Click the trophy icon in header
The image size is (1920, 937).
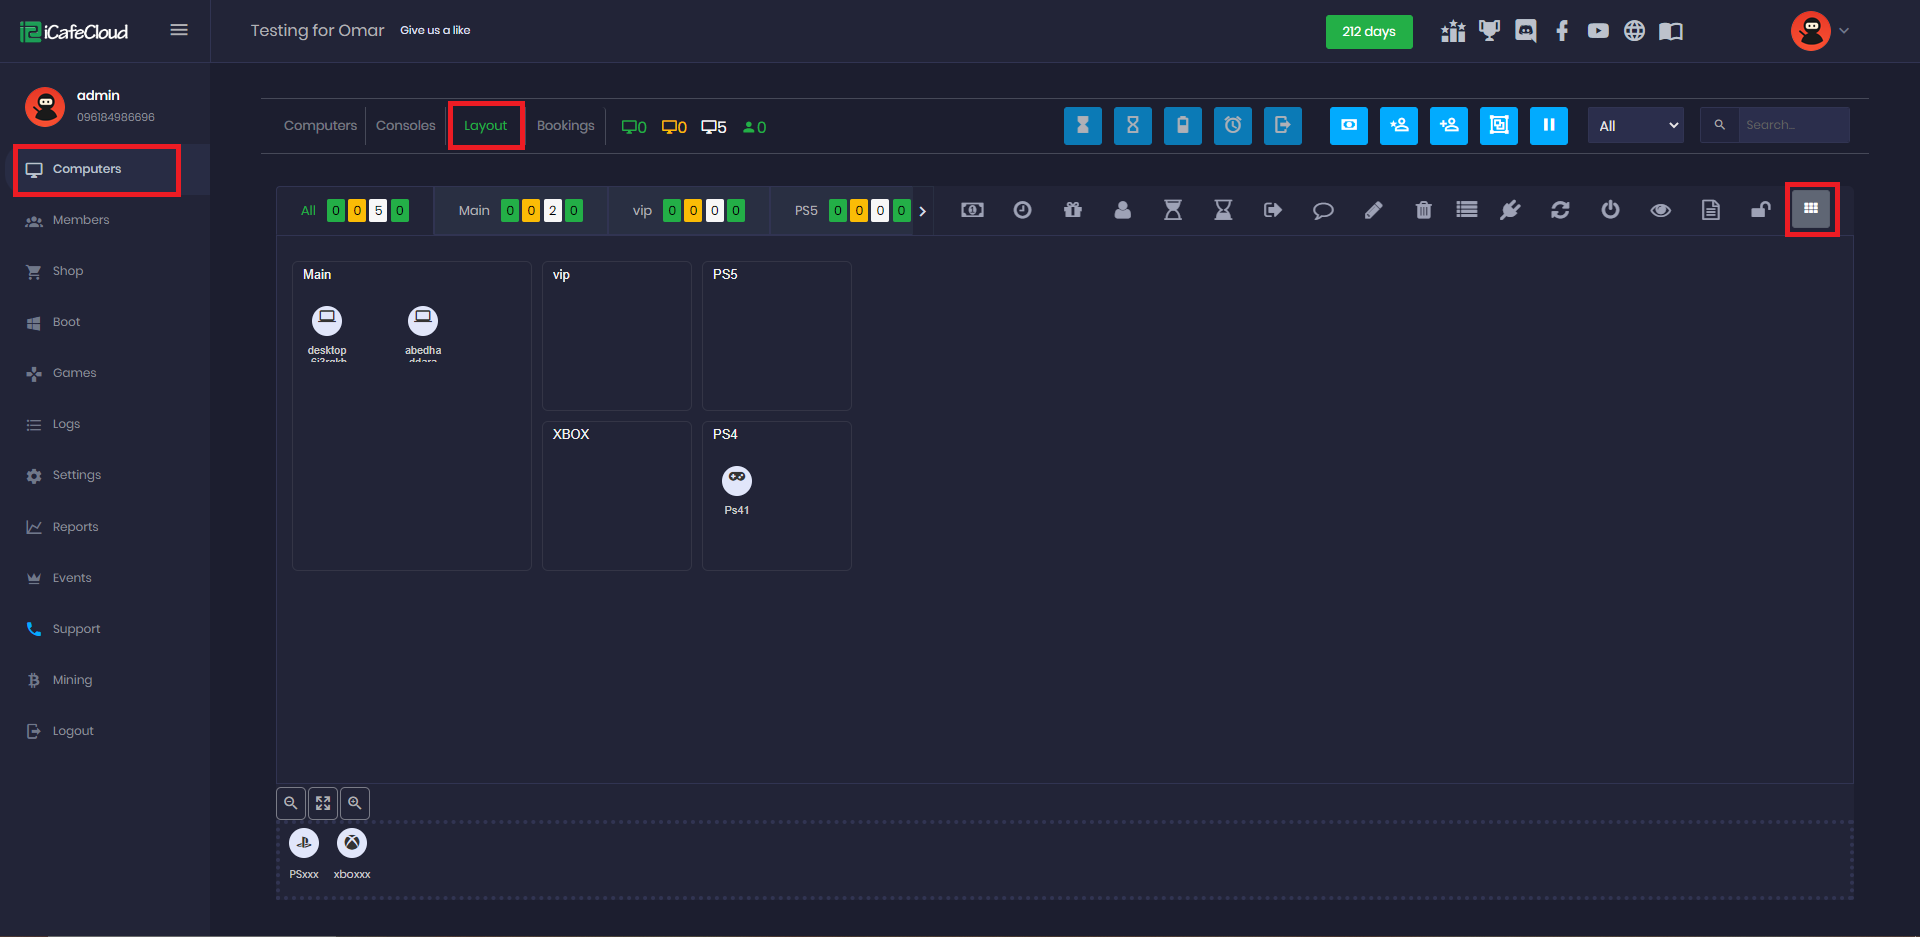[1489, 31]
